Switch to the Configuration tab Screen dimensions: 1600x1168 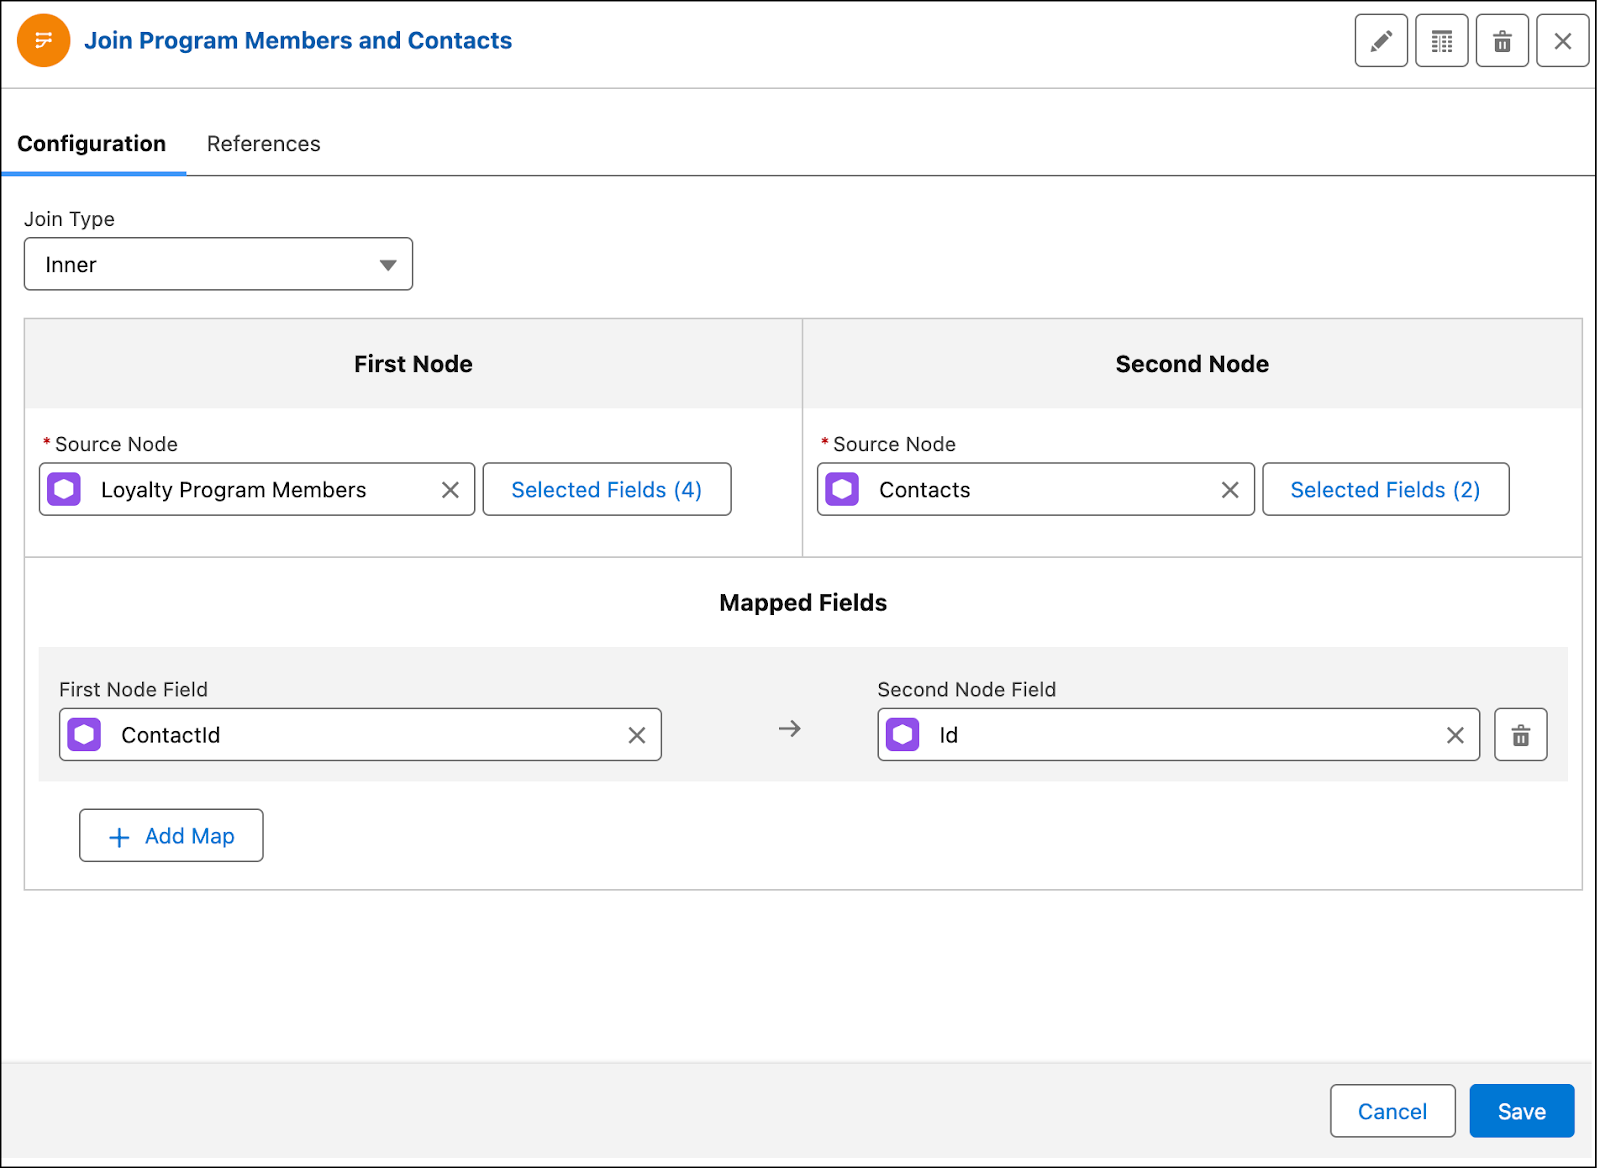(91, 143)
